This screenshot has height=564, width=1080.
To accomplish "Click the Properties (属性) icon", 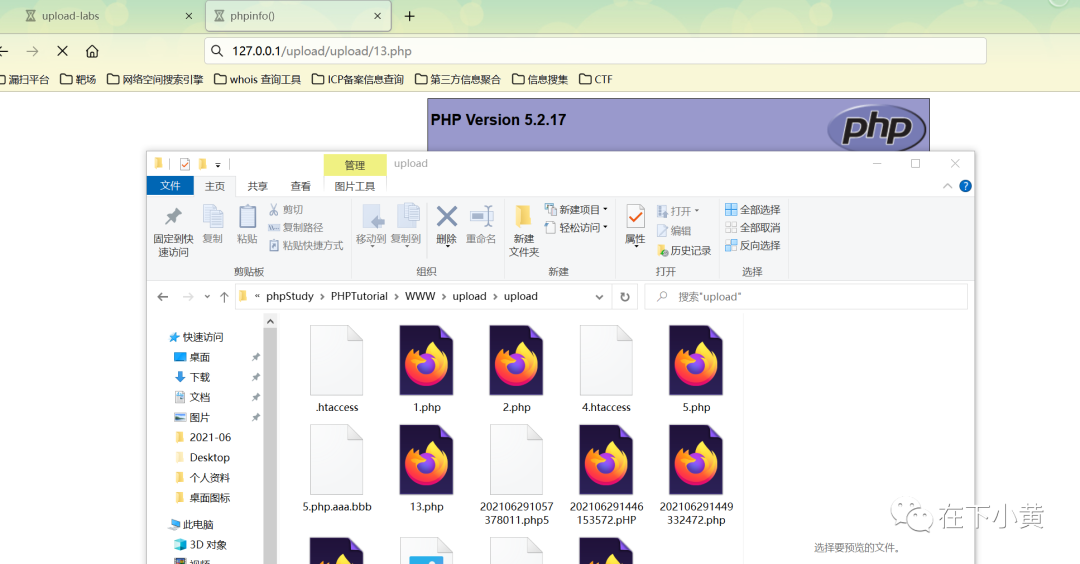I will tap(635, 217).
